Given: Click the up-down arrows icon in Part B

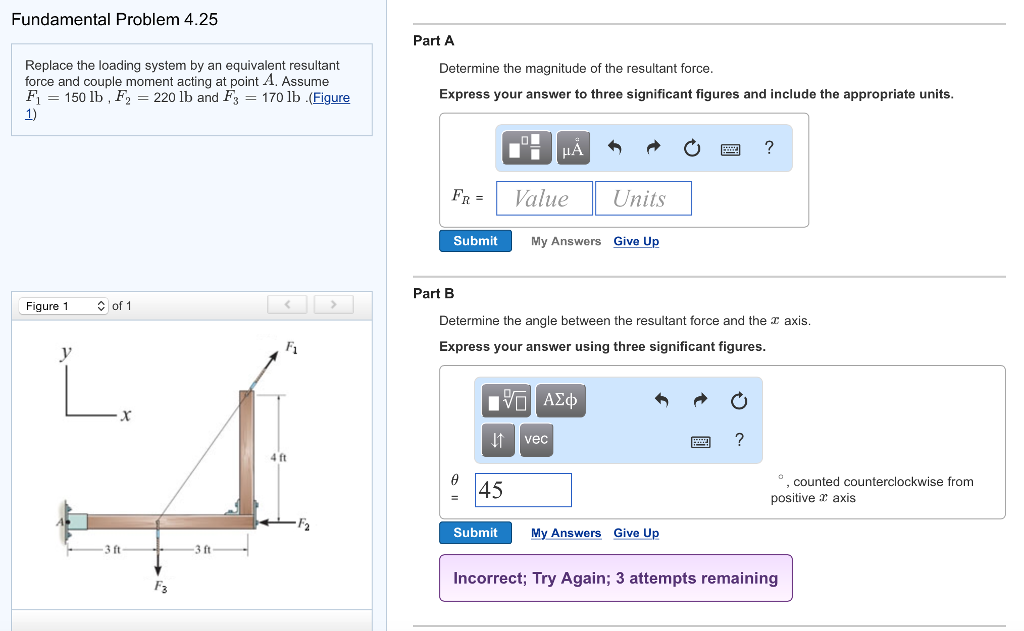Looking at the screenshot, I should pyautogui.click(x=497, y=439).
